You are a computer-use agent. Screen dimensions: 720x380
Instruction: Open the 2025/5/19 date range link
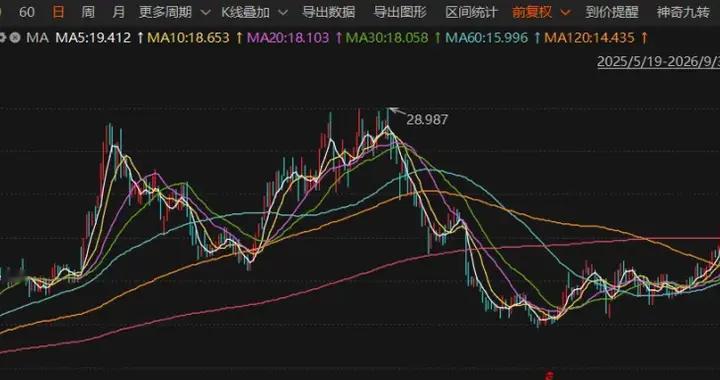pos(658,62)
